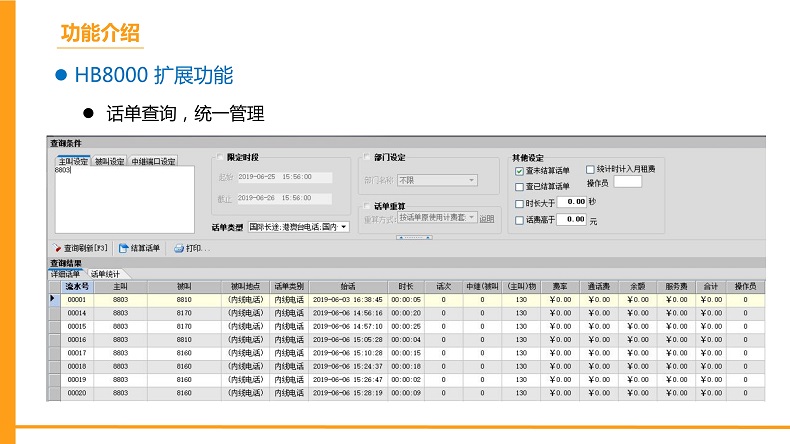Screen dimensions: 790x444
Task: Click the 结算话单 button
Action: pyautogui.click(x=140, y=248)
